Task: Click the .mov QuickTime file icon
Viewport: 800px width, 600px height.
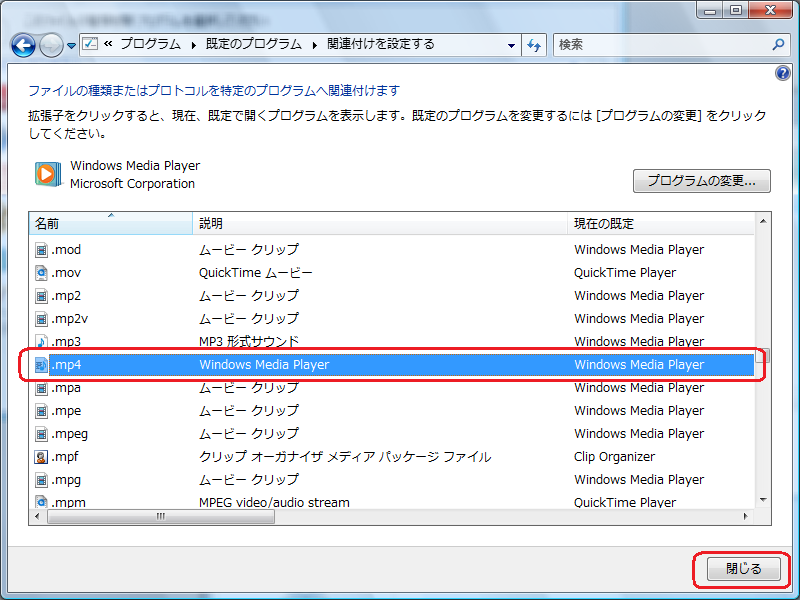Action: coord(41,273)
